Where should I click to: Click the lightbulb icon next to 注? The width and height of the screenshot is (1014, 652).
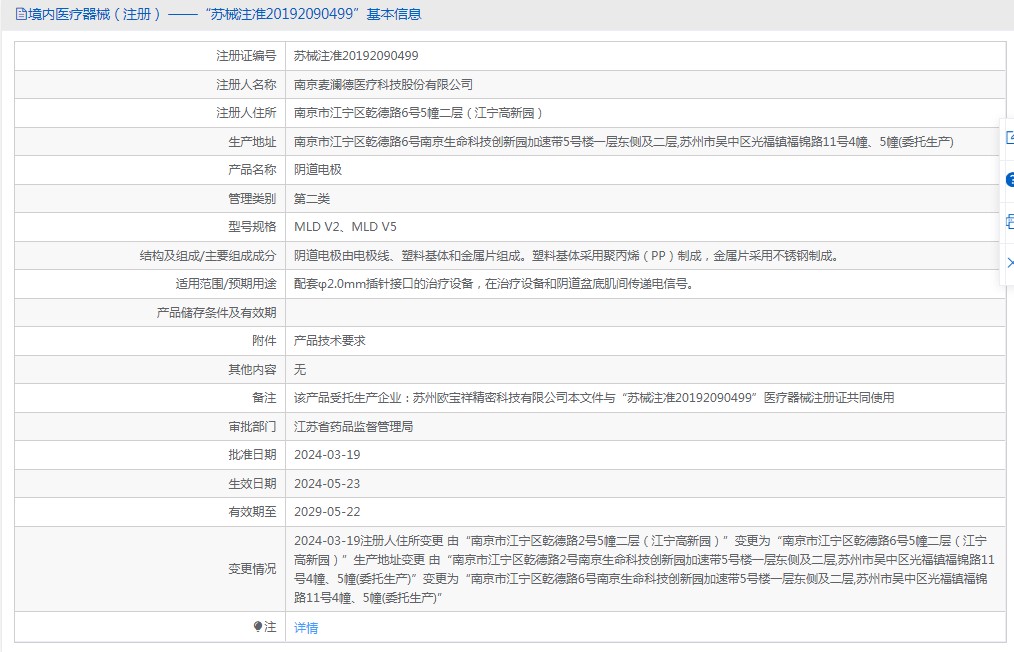click(258, 627)
